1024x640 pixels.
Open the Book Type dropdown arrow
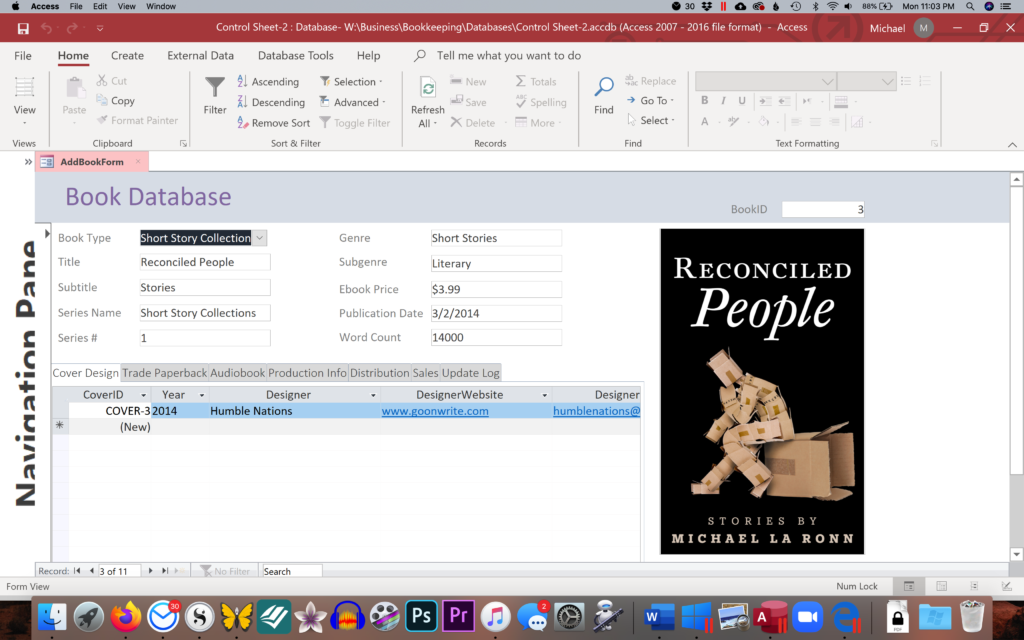pyautogui.click(x=259, y=238)
